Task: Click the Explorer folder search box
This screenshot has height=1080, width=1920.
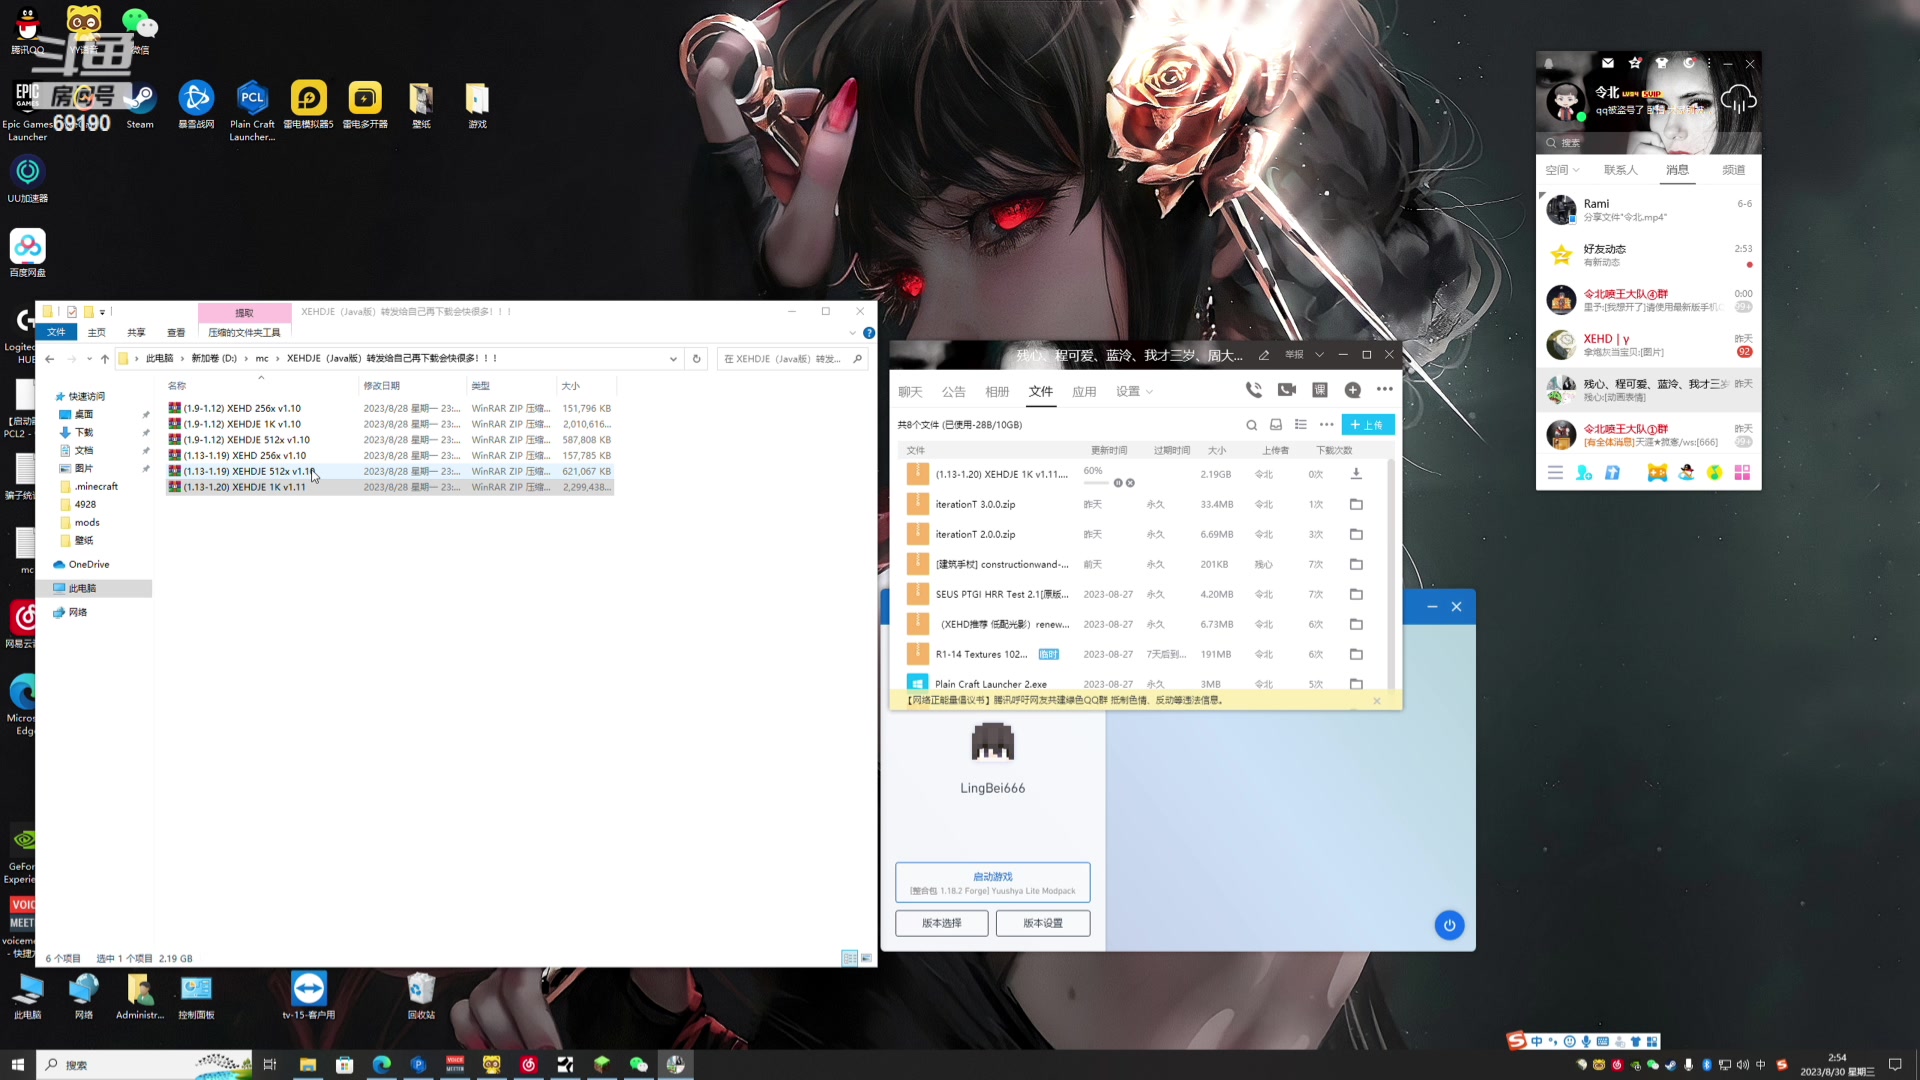Action: coord(792,359)
